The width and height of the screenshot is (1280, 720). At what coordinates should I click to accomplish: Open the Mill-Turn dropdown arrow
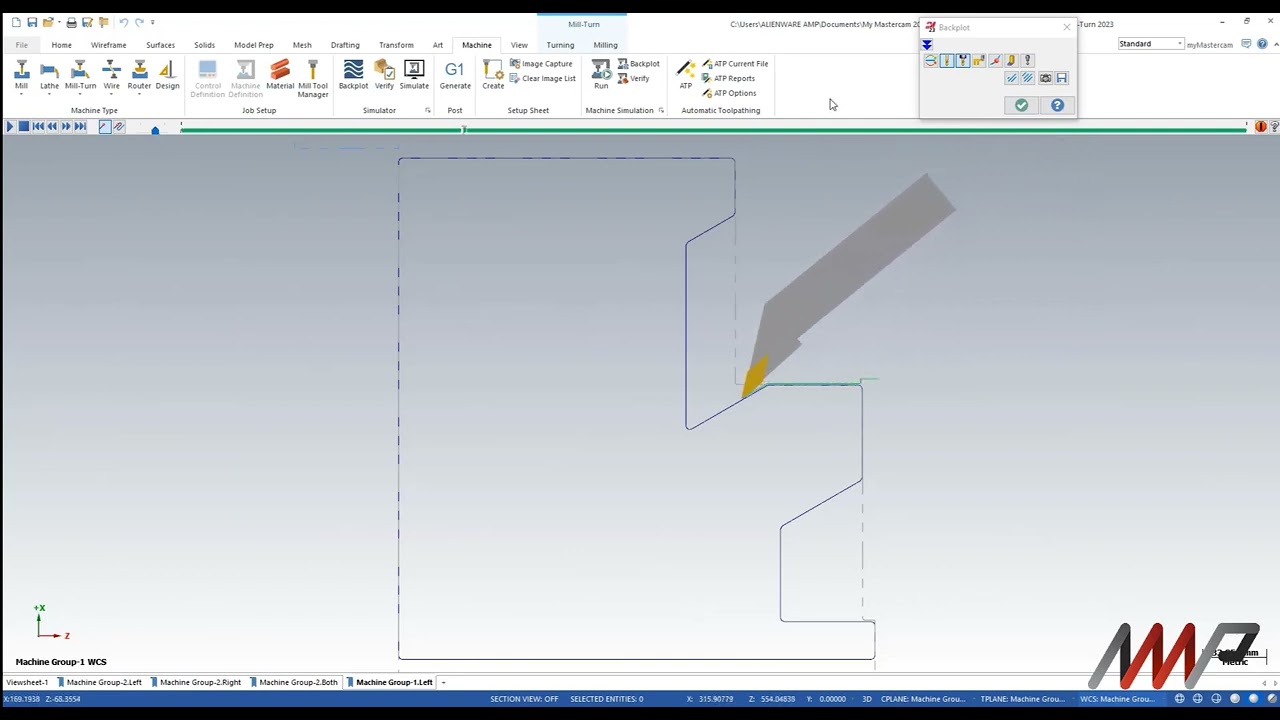pyautogui.click(x=80, y=94)
